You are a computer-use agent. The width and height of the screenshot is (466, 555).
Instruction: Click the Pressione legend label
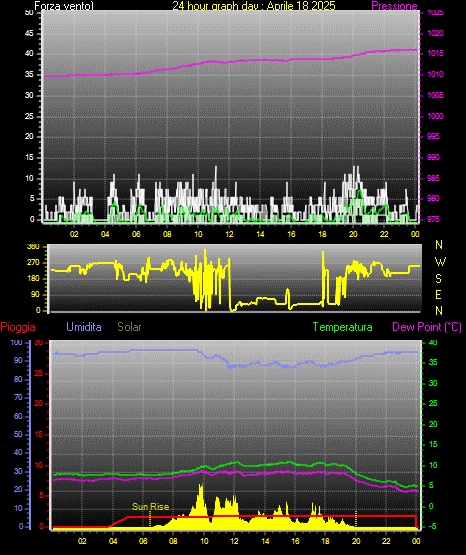coord(394,6)
